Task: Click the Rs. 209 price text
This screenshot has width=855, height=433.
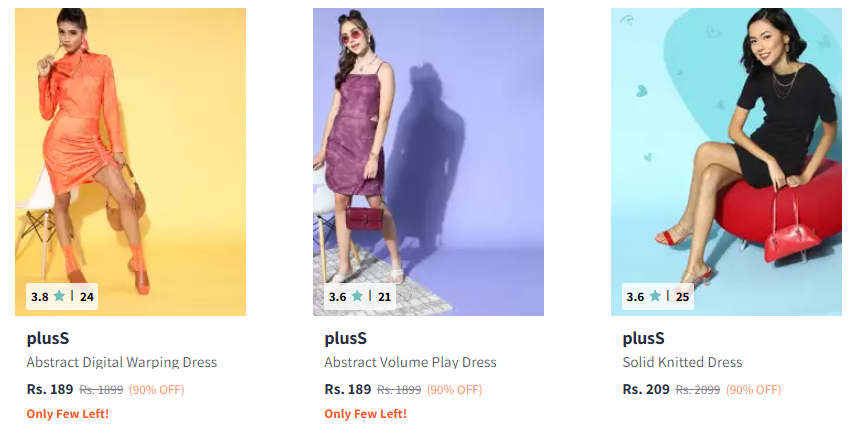Action: pos(646,389)
